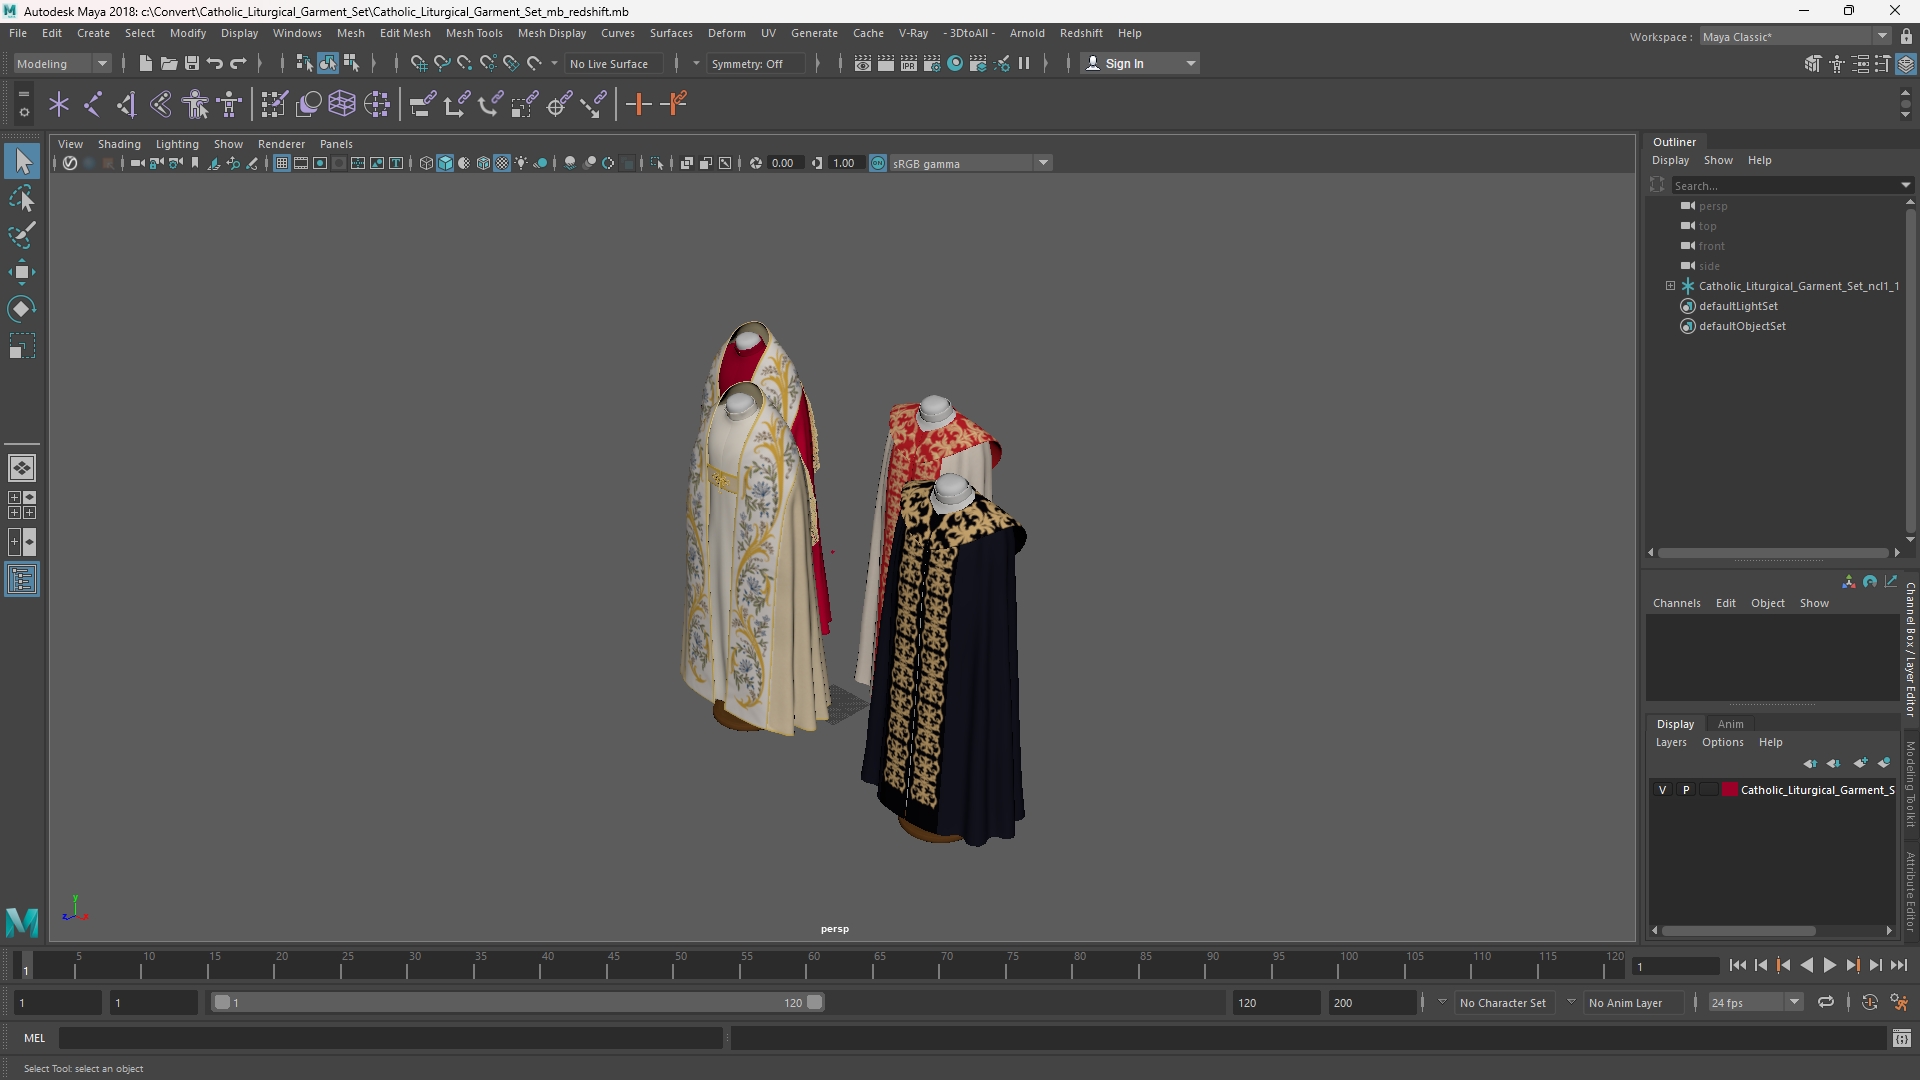Click the New Scene icon
1920x1080 pixels.
click(x=145, y=63)
